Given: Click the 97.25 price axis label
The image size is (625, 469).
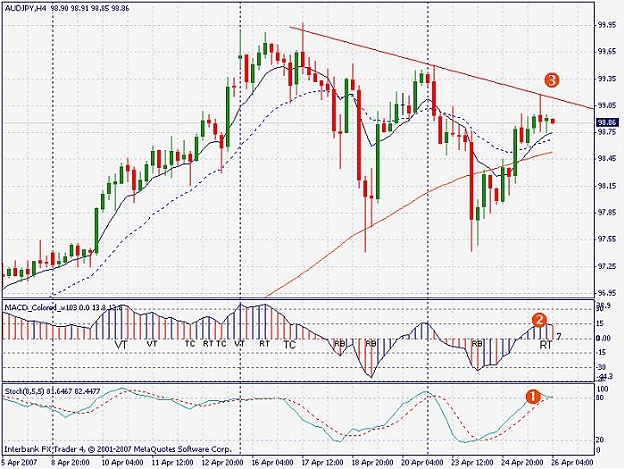Looking at the screenshot, I should tap(607, 266).
